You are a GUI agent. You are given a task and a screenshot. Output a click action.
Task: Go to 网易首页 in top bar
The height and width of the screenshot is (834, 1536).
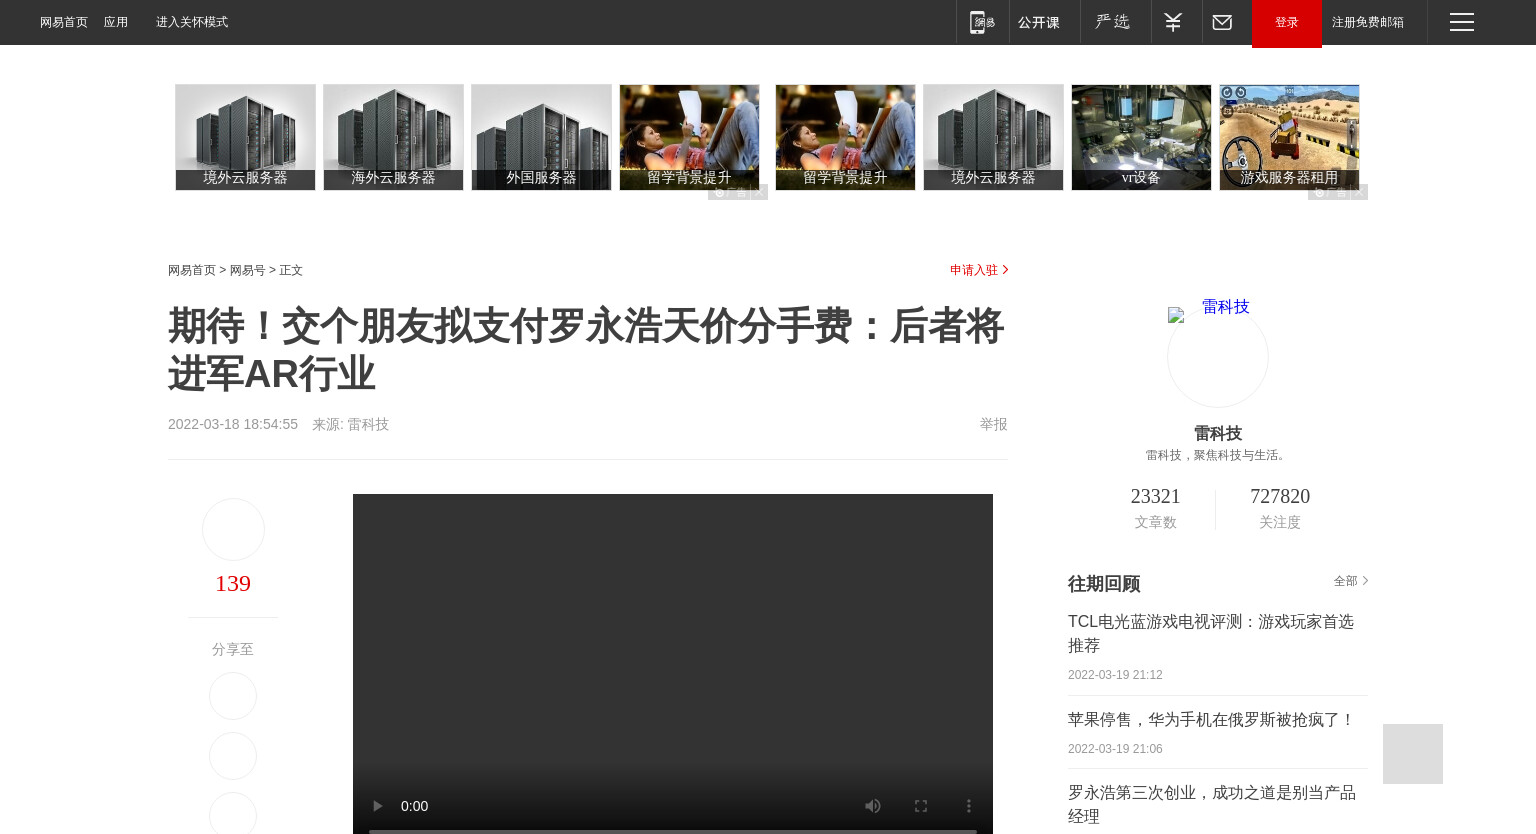[64, 22]
